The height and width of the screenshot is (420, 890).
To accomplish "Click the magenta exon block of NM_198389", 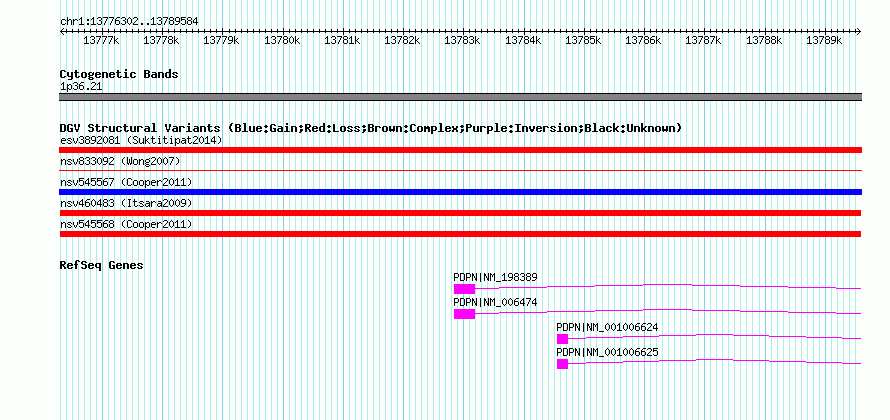I will 464,289.
